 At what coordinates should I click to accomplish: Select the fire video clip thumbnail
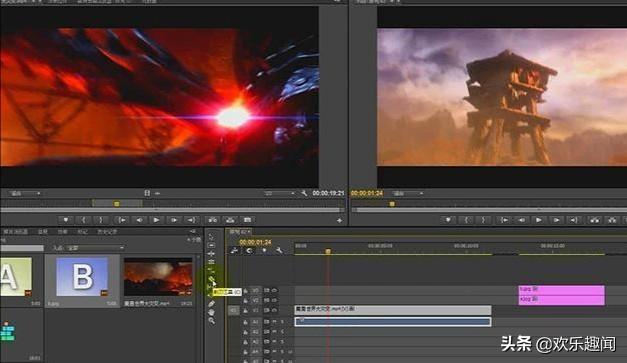158,277
